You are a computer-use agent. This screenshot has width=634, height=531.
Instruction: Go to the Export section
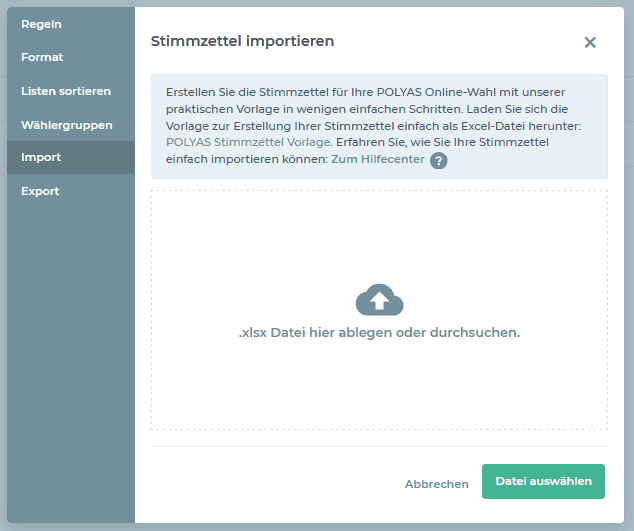pyautogui.click(x=40, y=191)
